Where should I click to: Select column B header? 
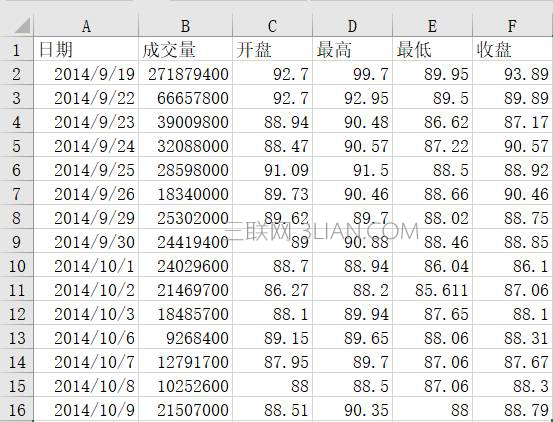coord(186,26)
